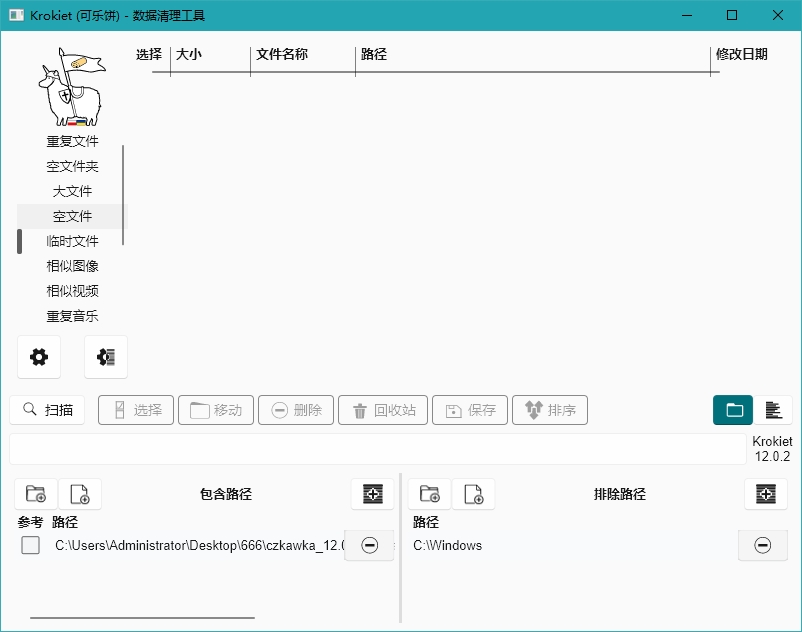Remove the C:\Users\Administrator included path
The width and height of the screenshot is (802, 632).
point(369,545)
